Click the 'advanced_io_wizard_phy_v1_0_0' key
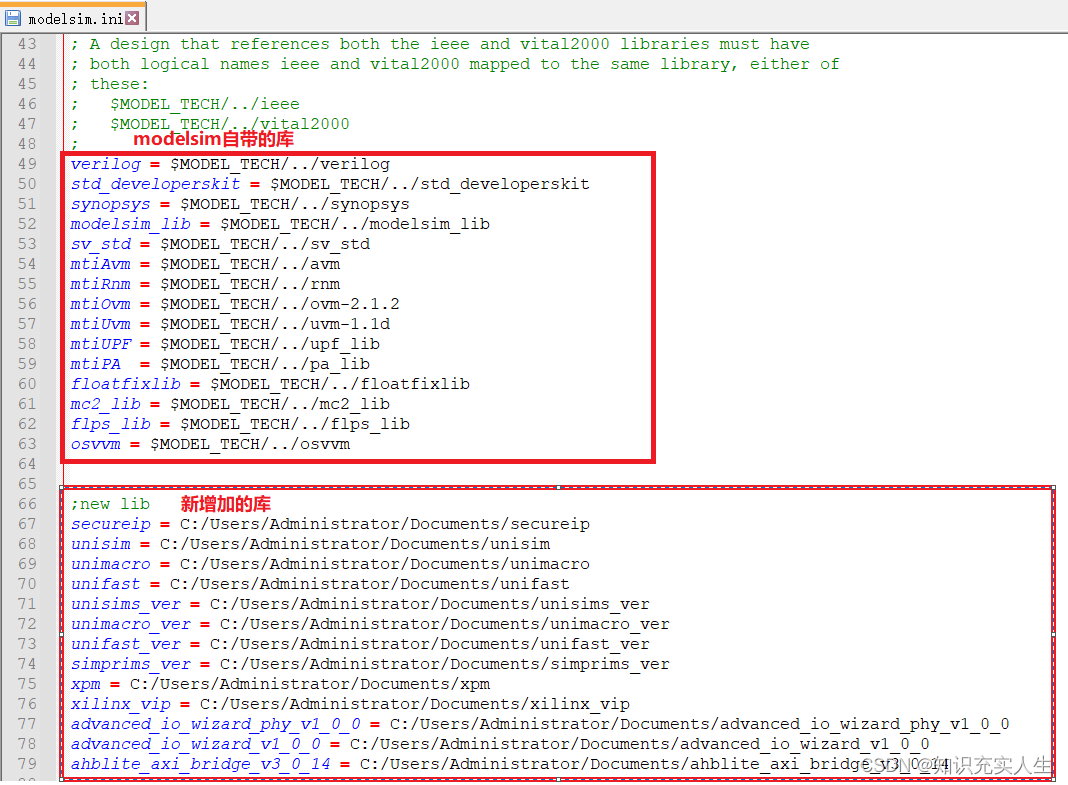Viewport: 1068px width, 785px height. point(215,724)
